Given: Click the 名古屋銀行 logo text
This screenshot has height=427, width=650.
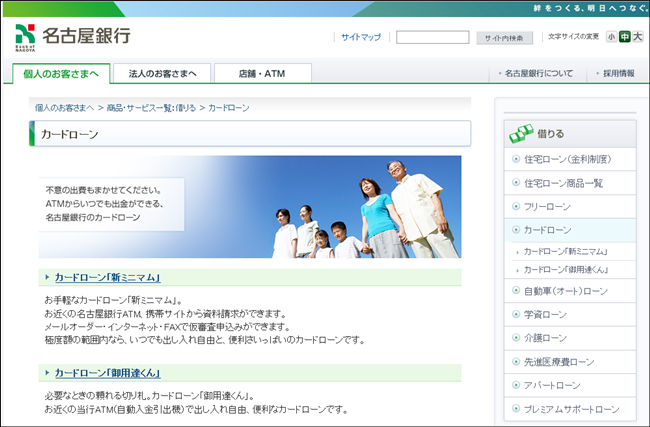Looking at the screenshot, I should coord(86,36).
